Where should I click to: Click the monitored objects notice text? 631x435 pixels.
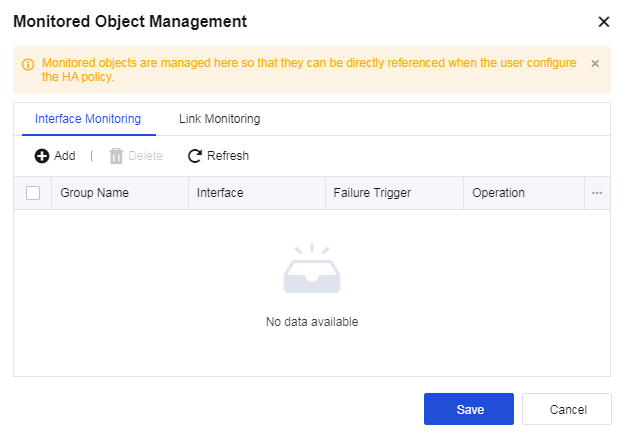pos(308,70)
